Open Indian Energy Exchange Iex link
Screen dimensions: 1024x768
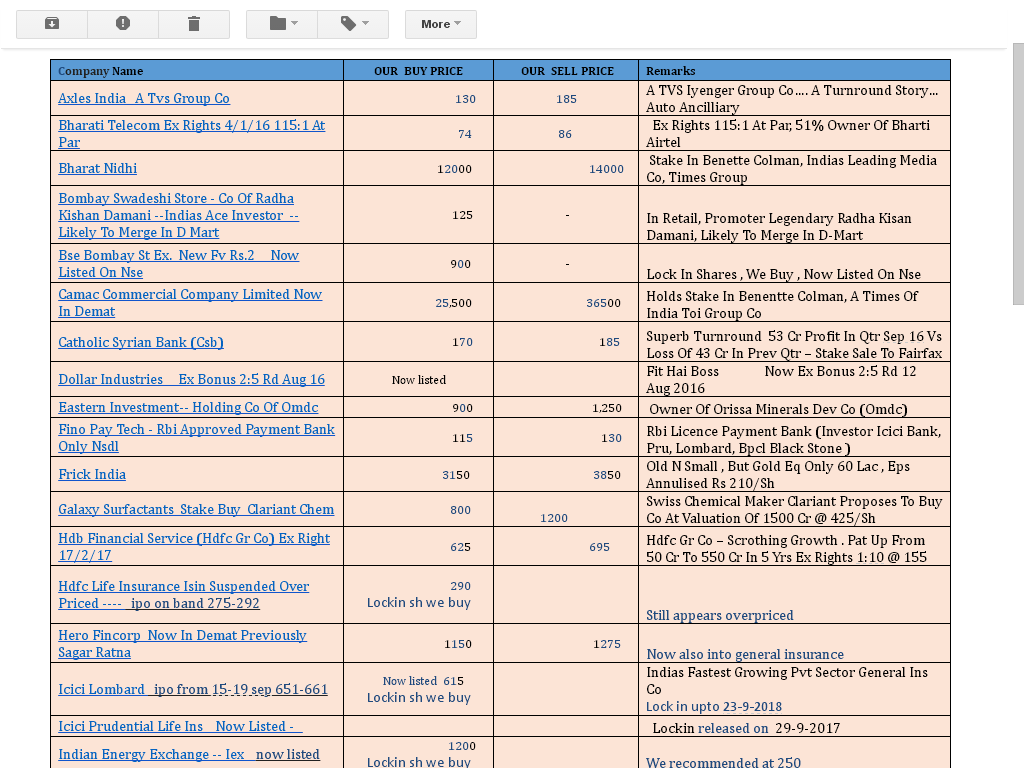[189, 754]
